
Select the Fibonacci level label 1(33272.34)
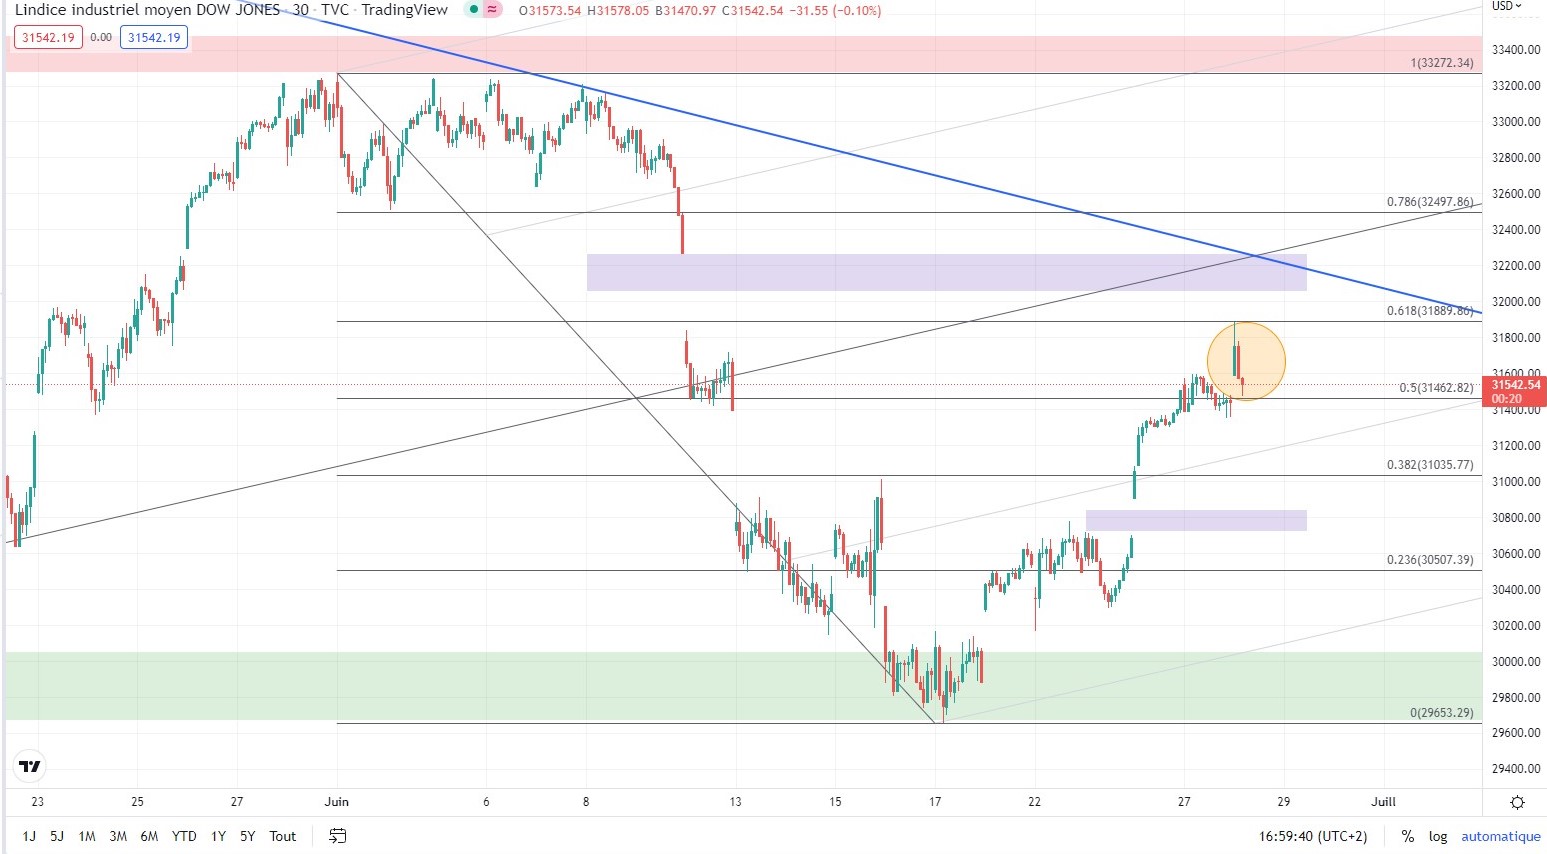[1441, 63]
